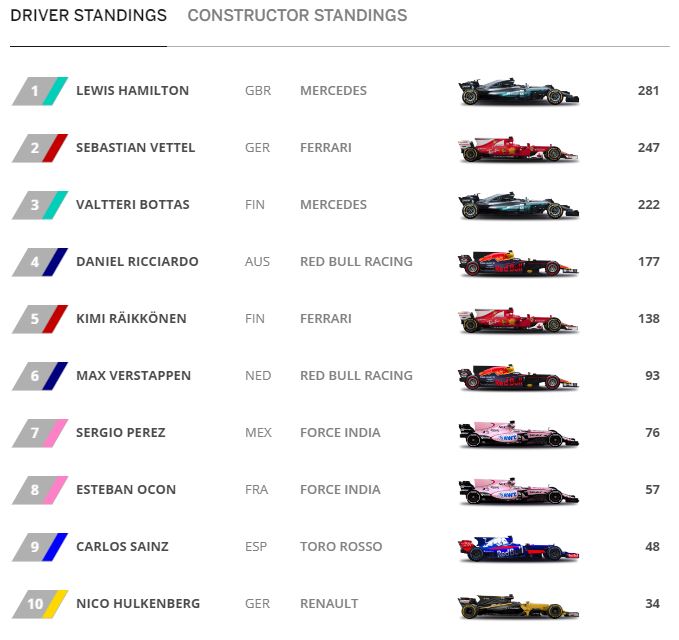
Task: Open Max Verstappen driver name link
Action: 133,376
